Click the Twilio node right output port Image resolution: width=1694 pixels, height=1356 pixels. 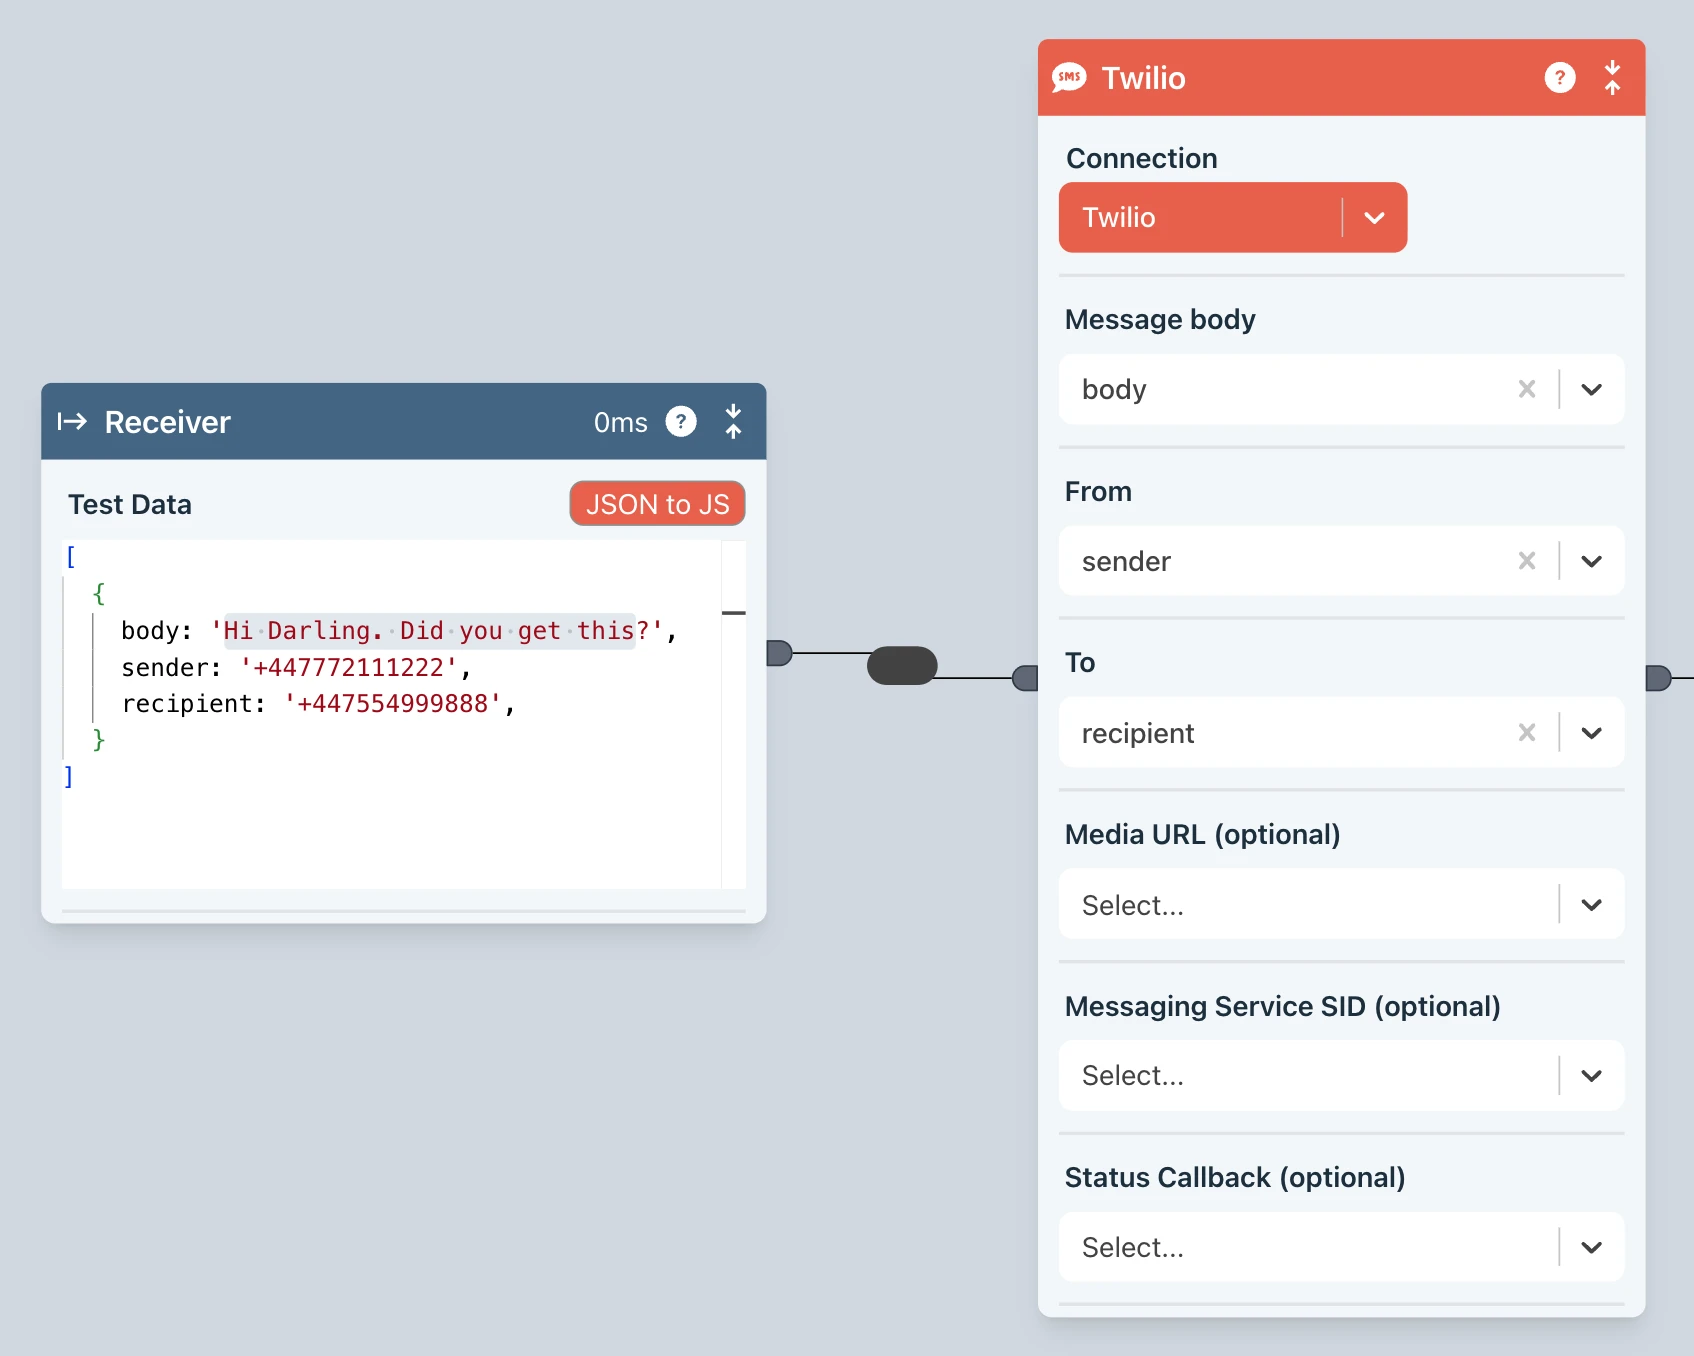click(x=1658, y=678)
